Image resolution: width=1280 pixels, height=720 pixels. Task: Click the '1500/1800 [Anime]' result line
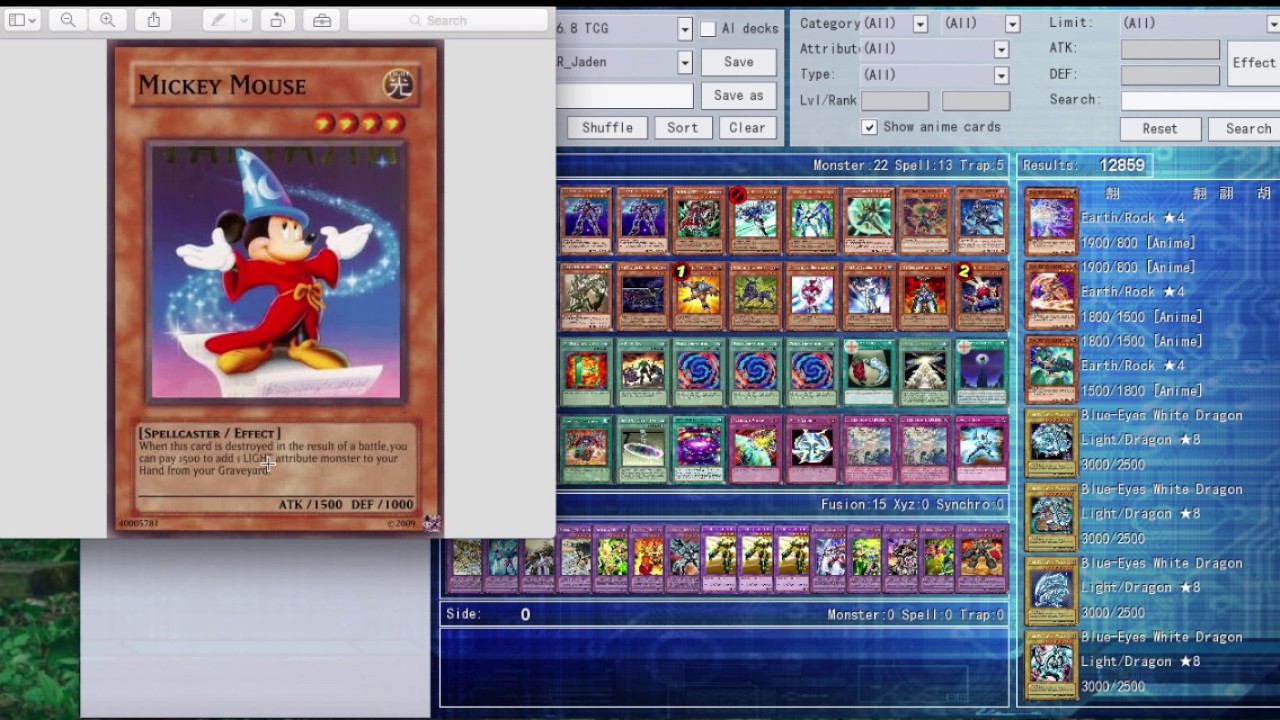coord(1142,391)
